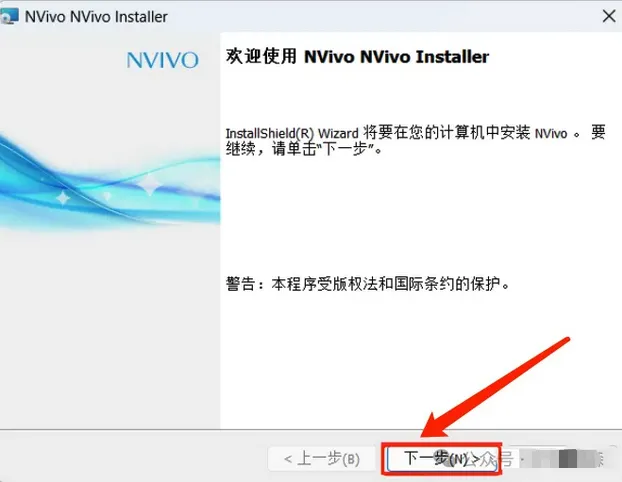
Task: Click the blue wave banner graphic
Action: (110, 183)
